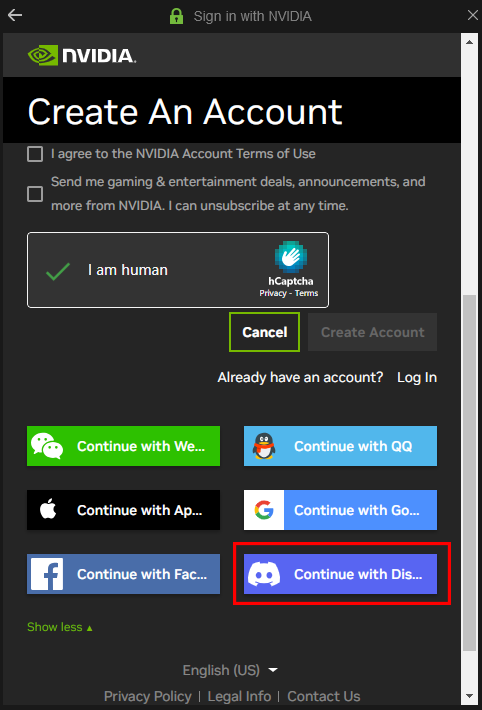Click the NVIDIA logo
This screenshot has width=482, height=710.
tap(82, 55)
